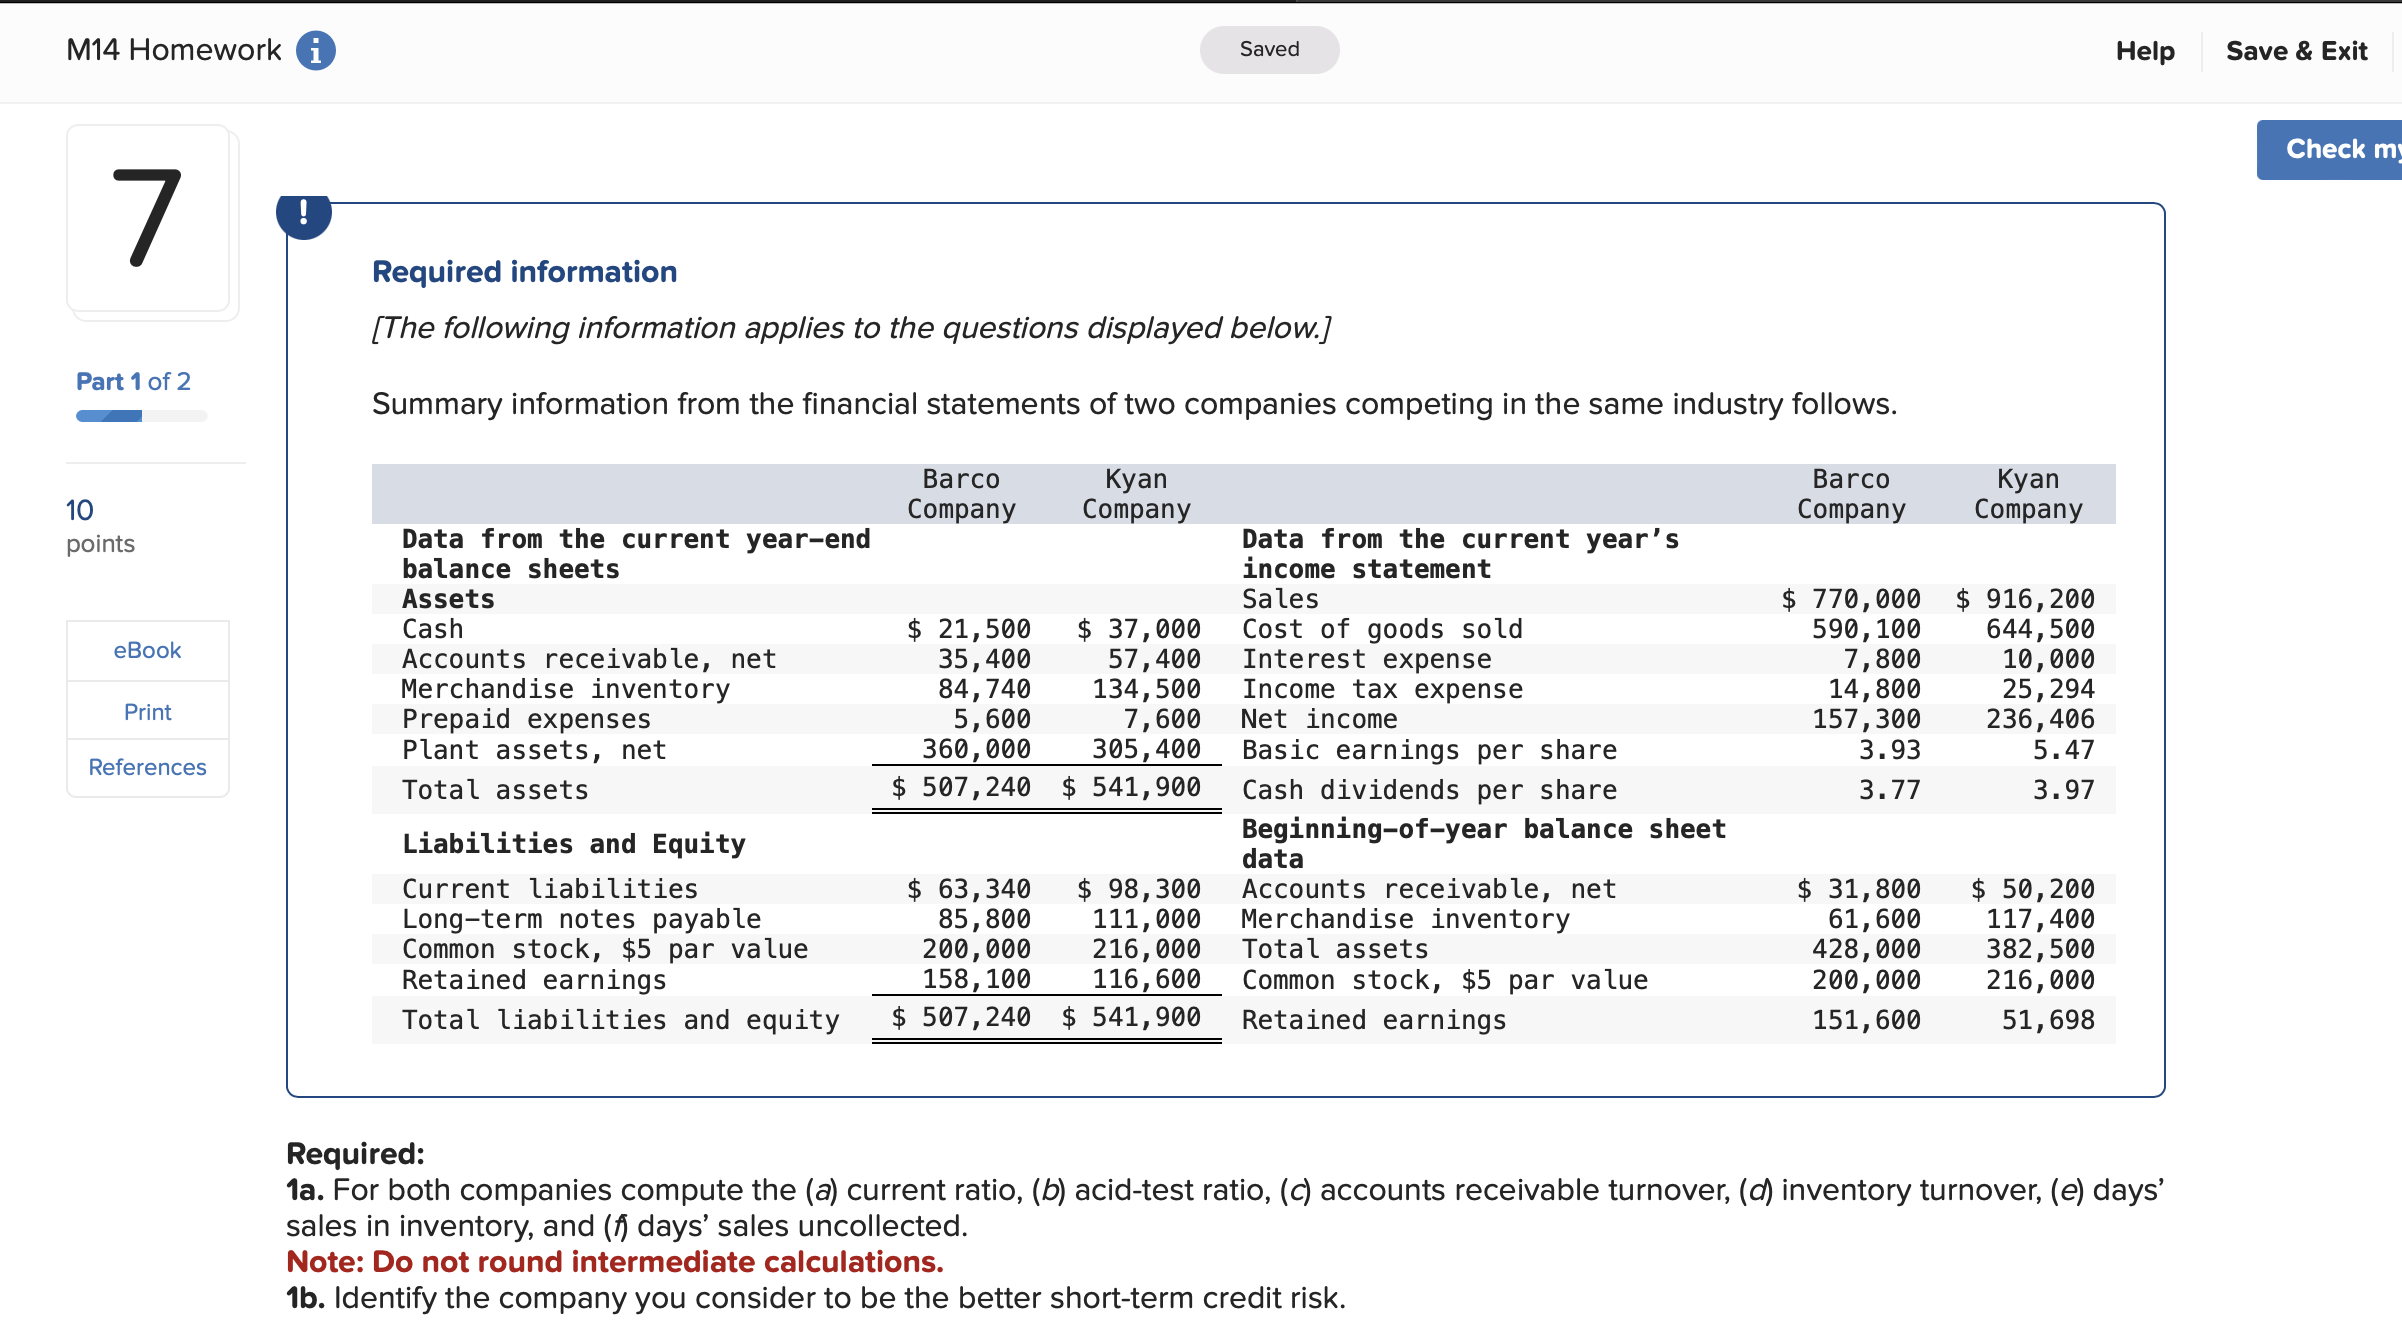2402x1334 pixels.
Task: Click the Net income row label
Action: pyautogui.click(x=1319, y=719)
